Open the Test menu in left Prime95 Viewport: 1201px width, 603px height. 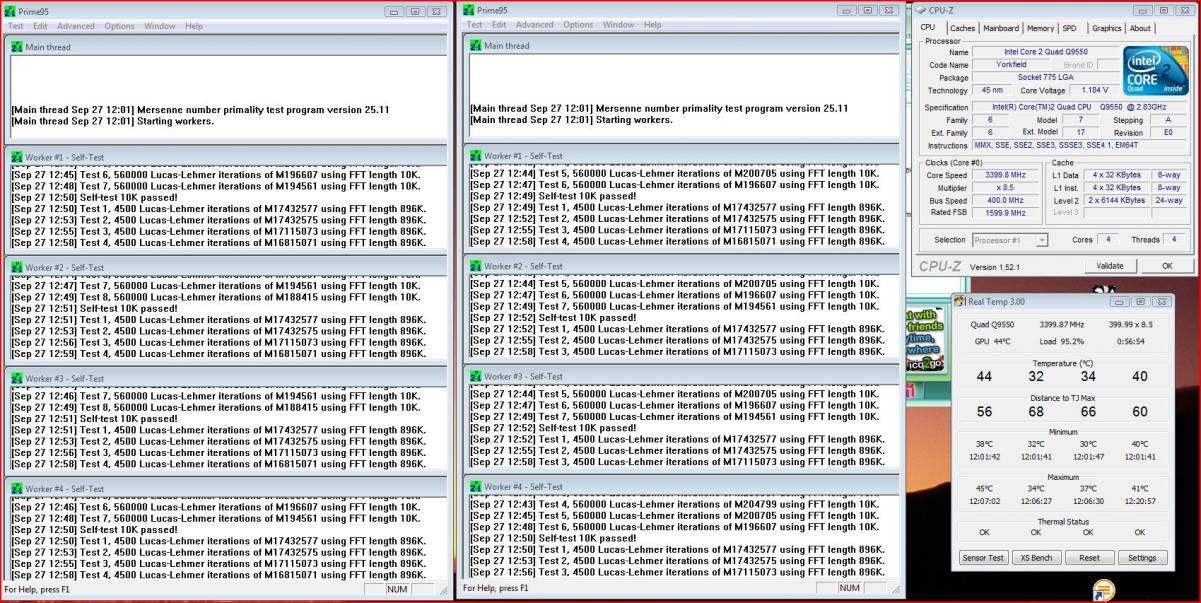pyautogui.click(x=17, y=25)
